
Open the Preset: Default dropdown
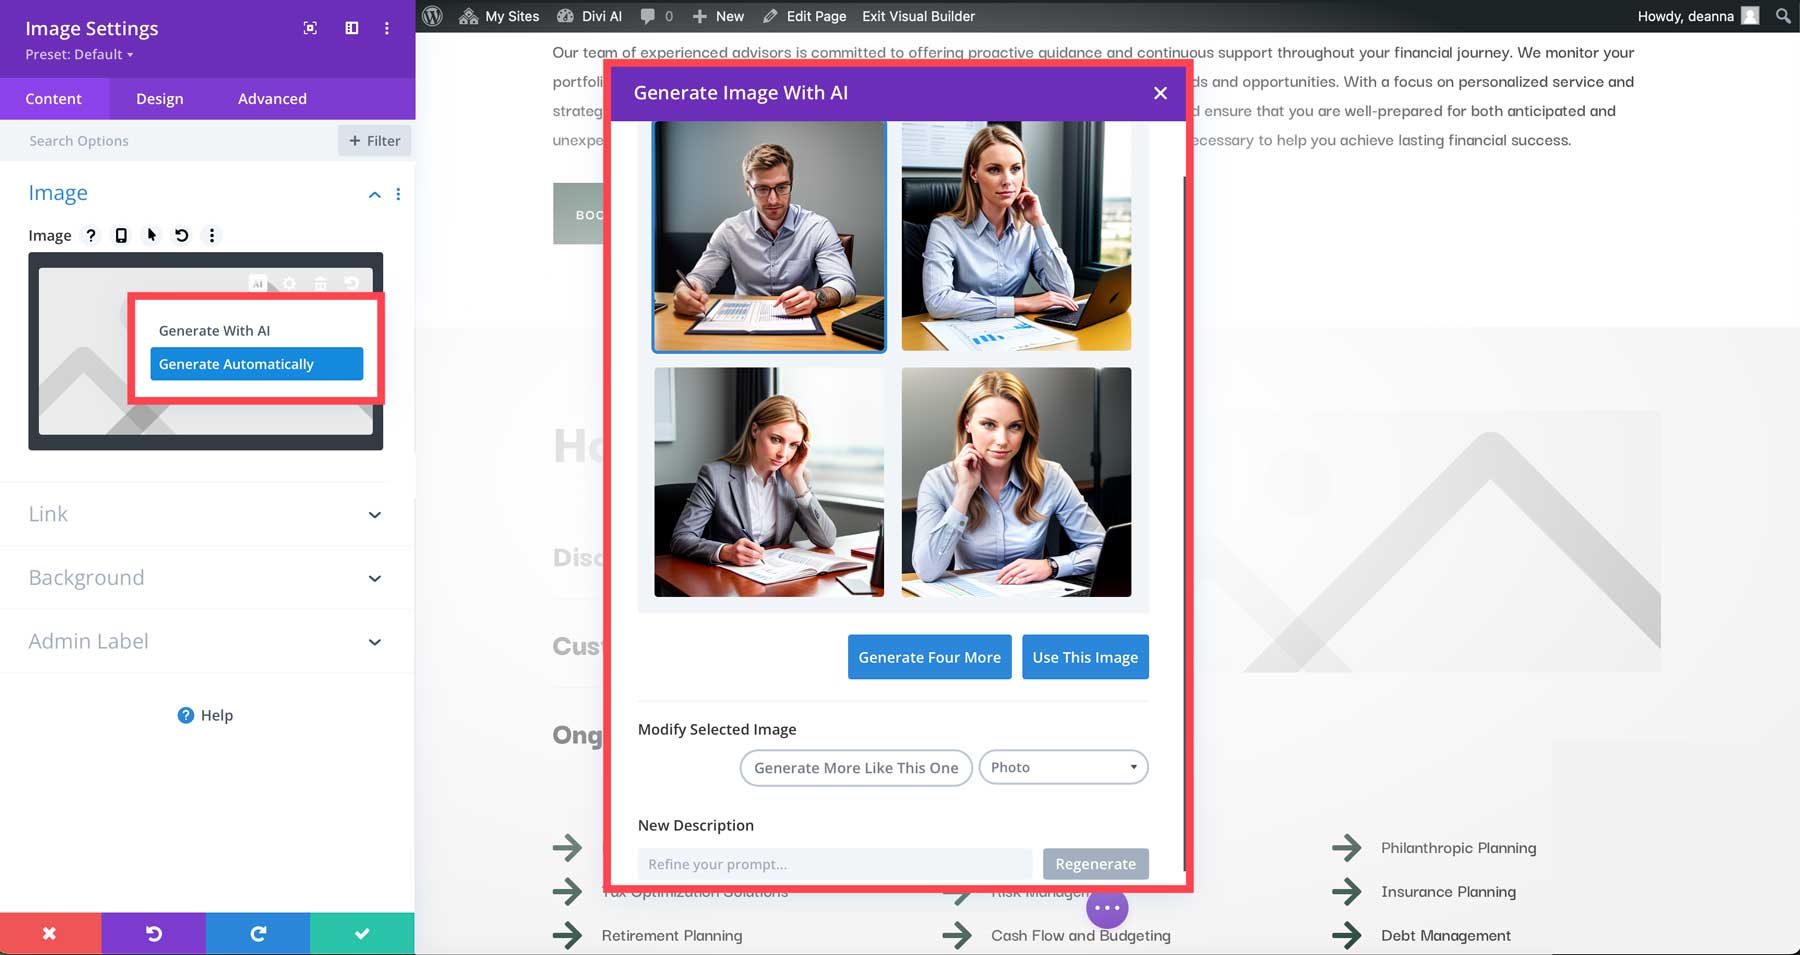point(79,55)
